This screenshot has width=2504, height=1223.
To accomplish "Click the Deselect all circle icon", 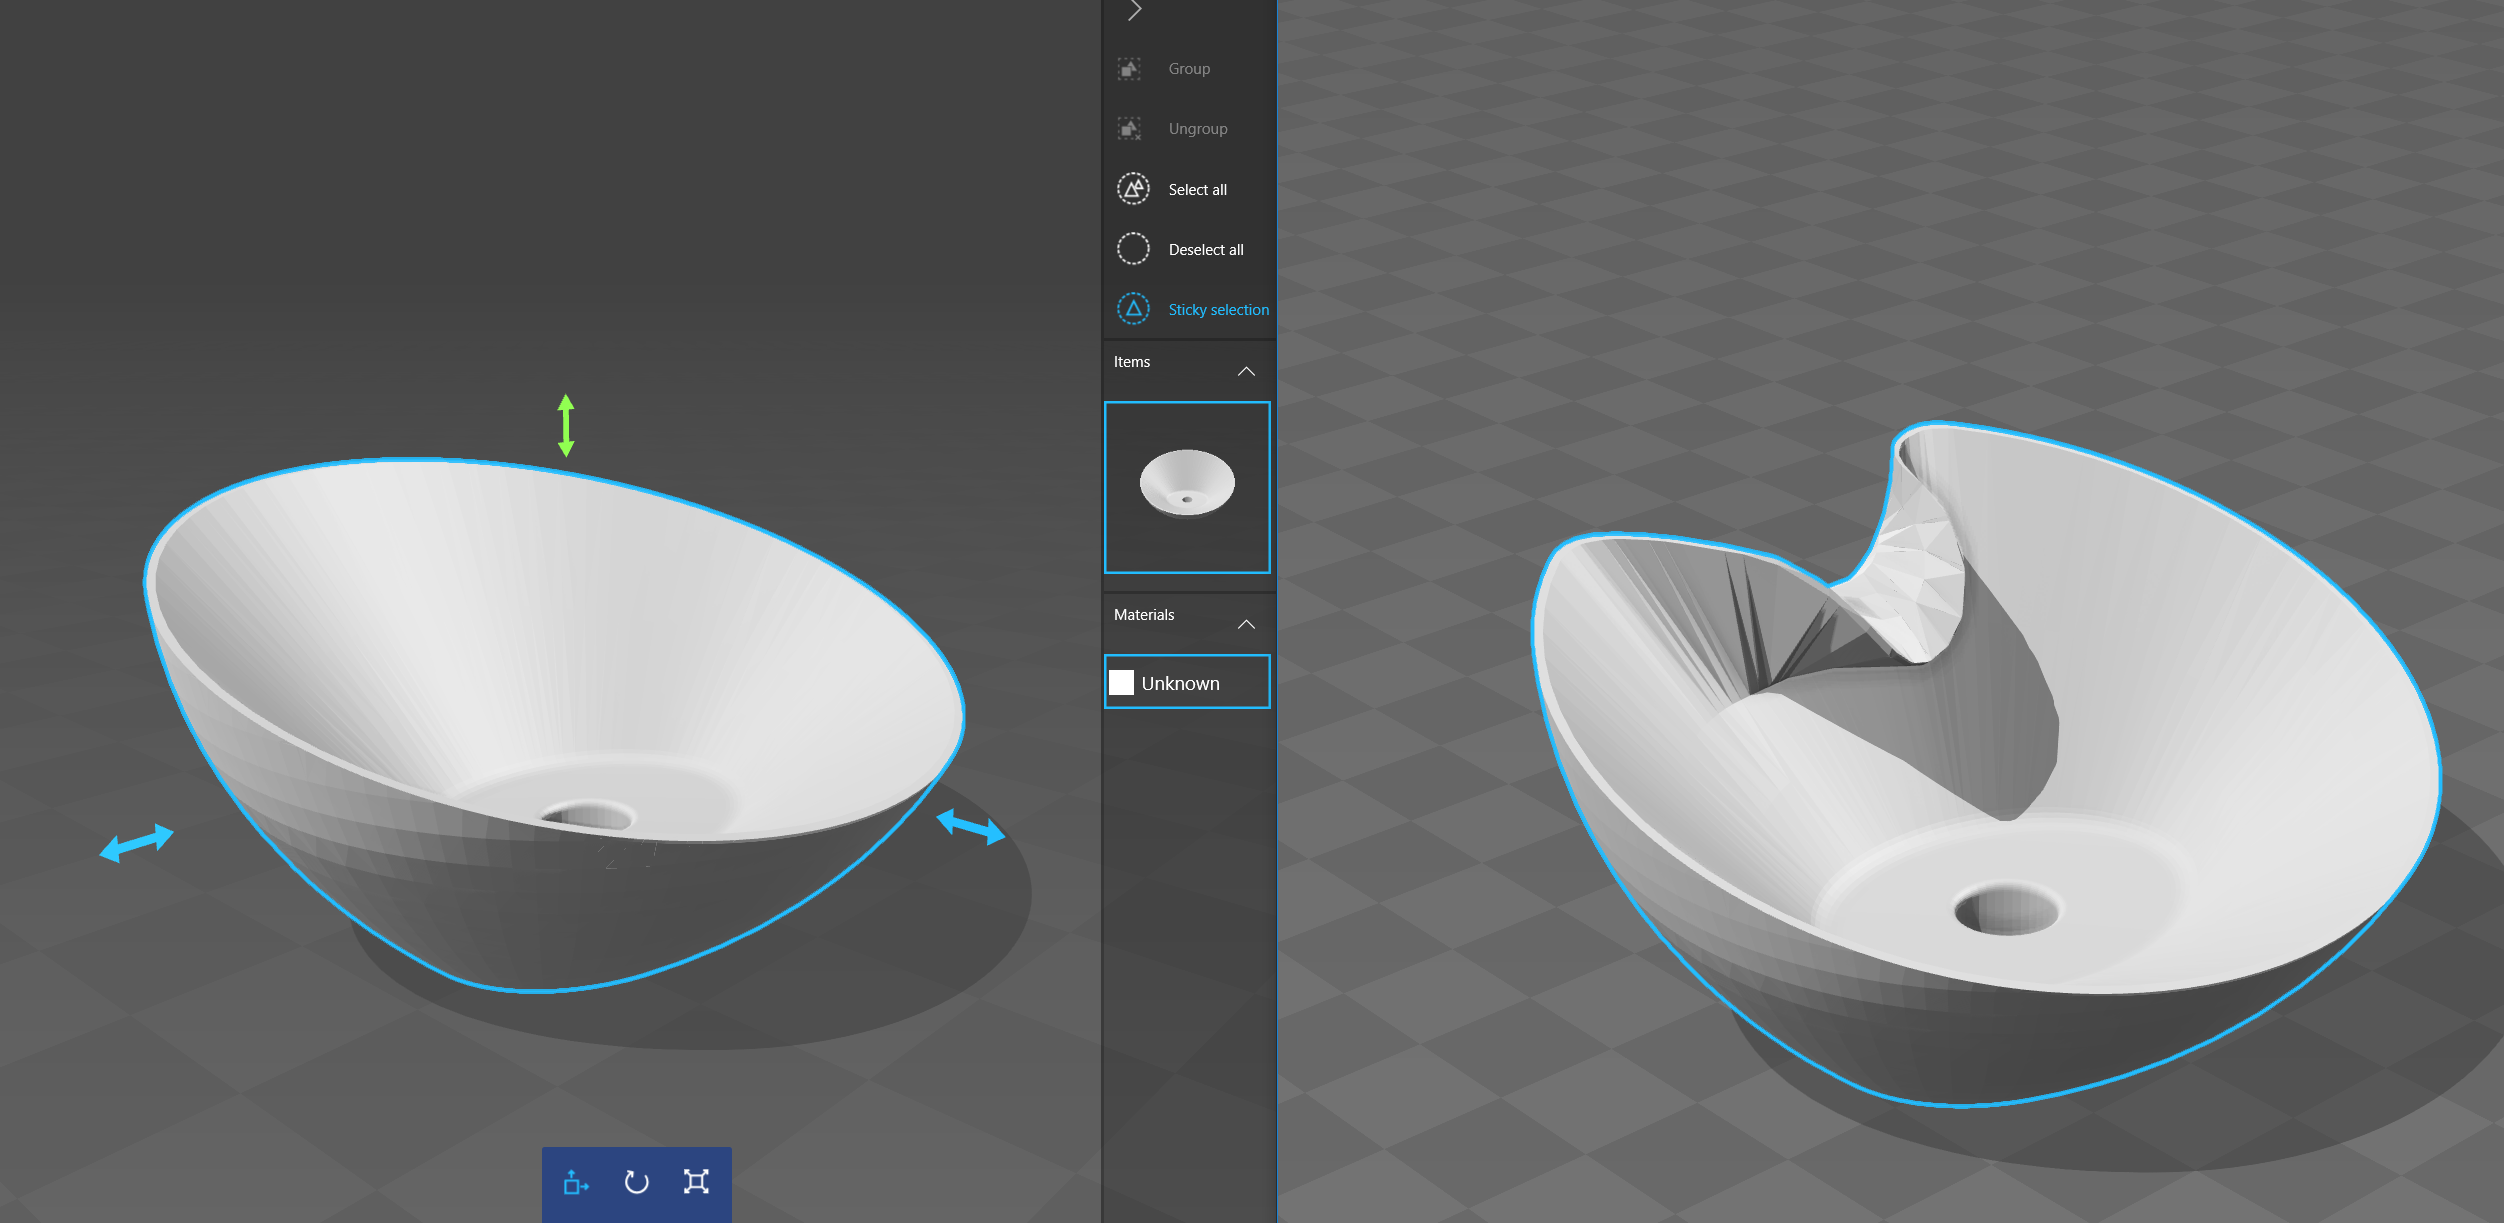I will [1133, 249].
